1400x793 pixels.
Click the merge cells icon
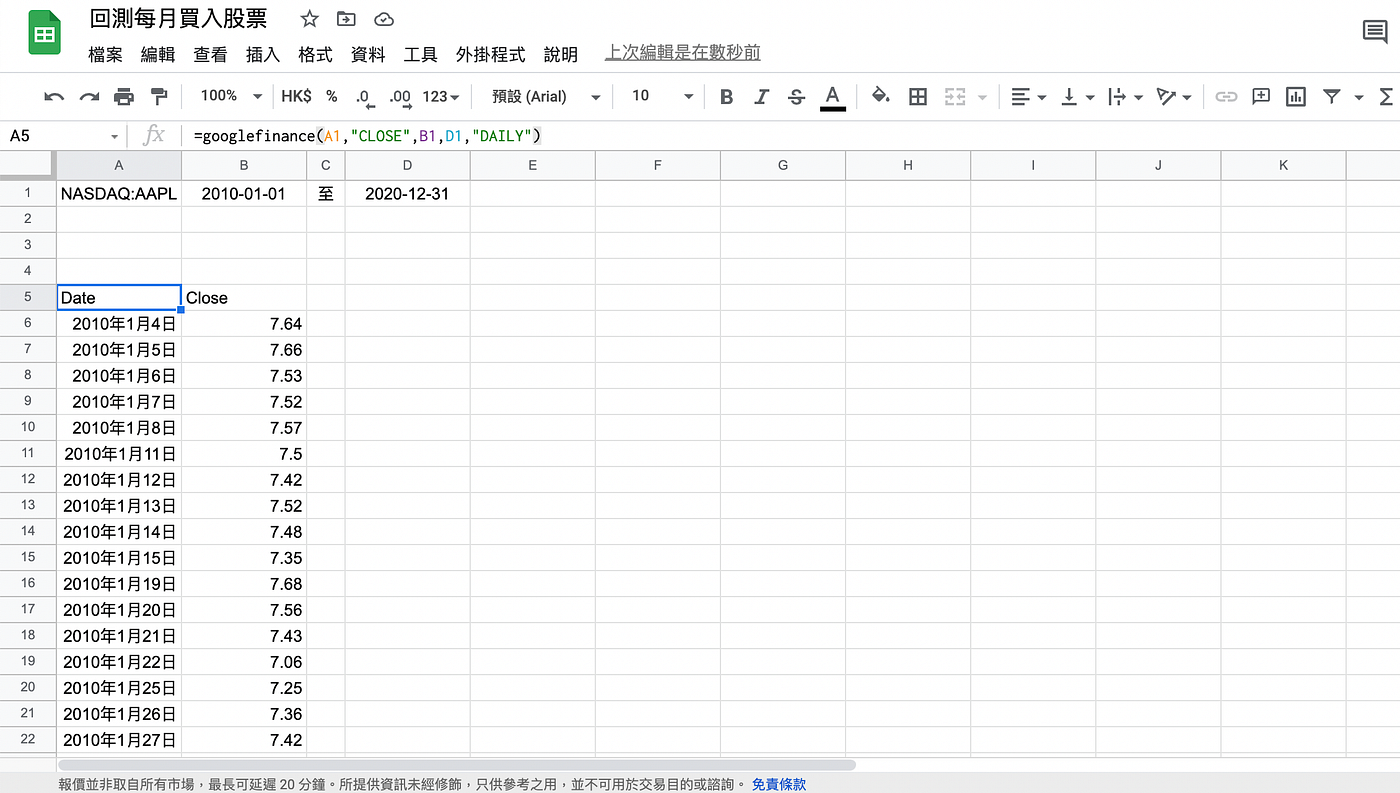point(955,97)
